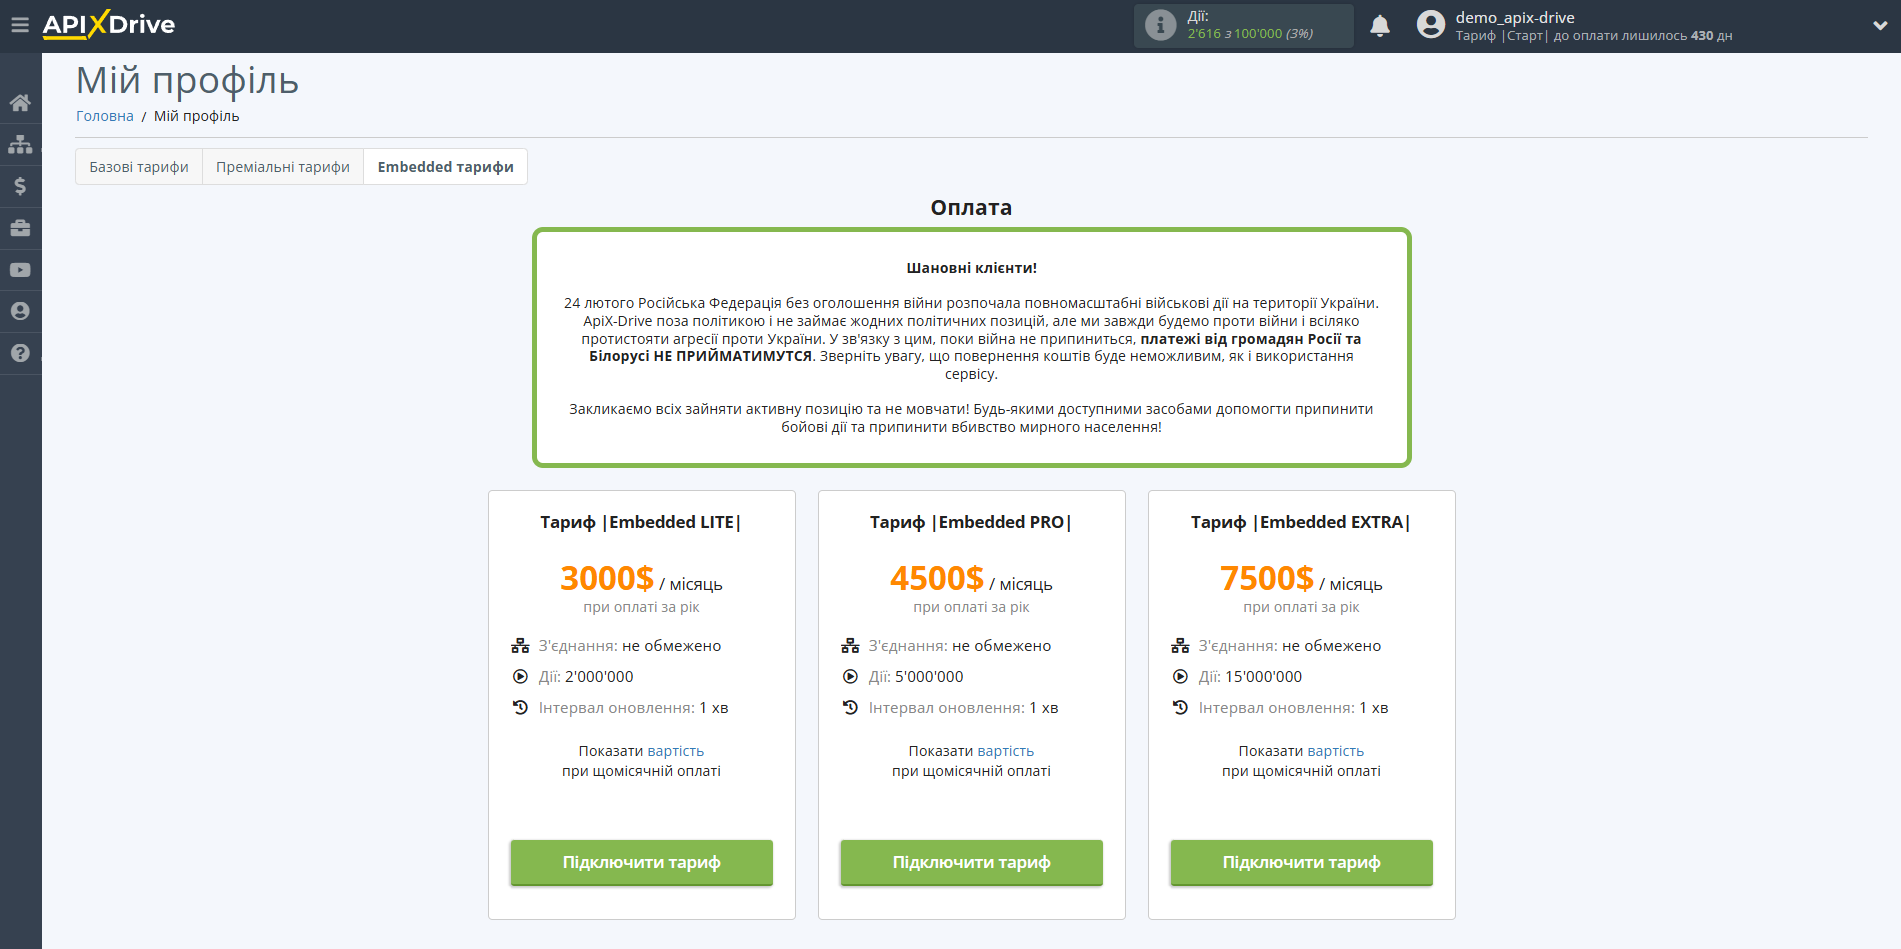Show вартість link for Embedded LITE
1901x949 pixels.
(x=676, y=751)
